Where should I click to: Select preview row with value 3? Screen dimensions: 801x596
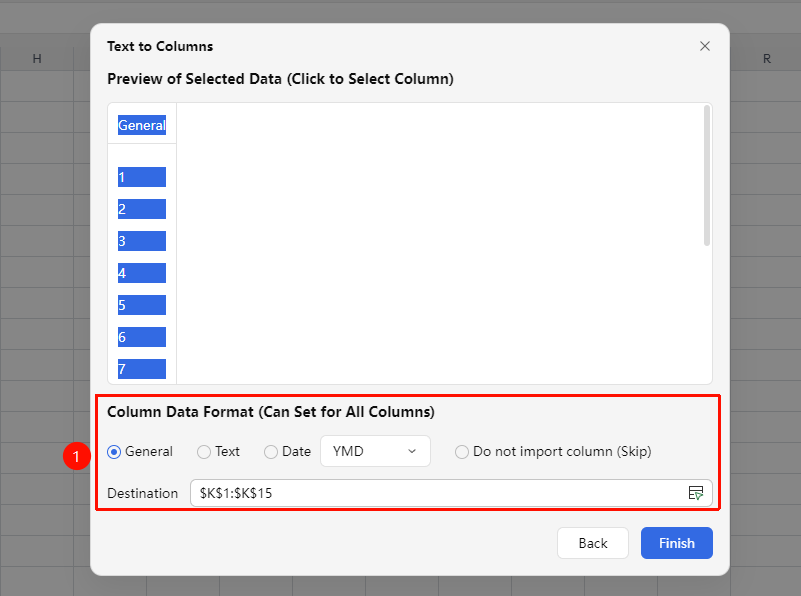[142, 241]
